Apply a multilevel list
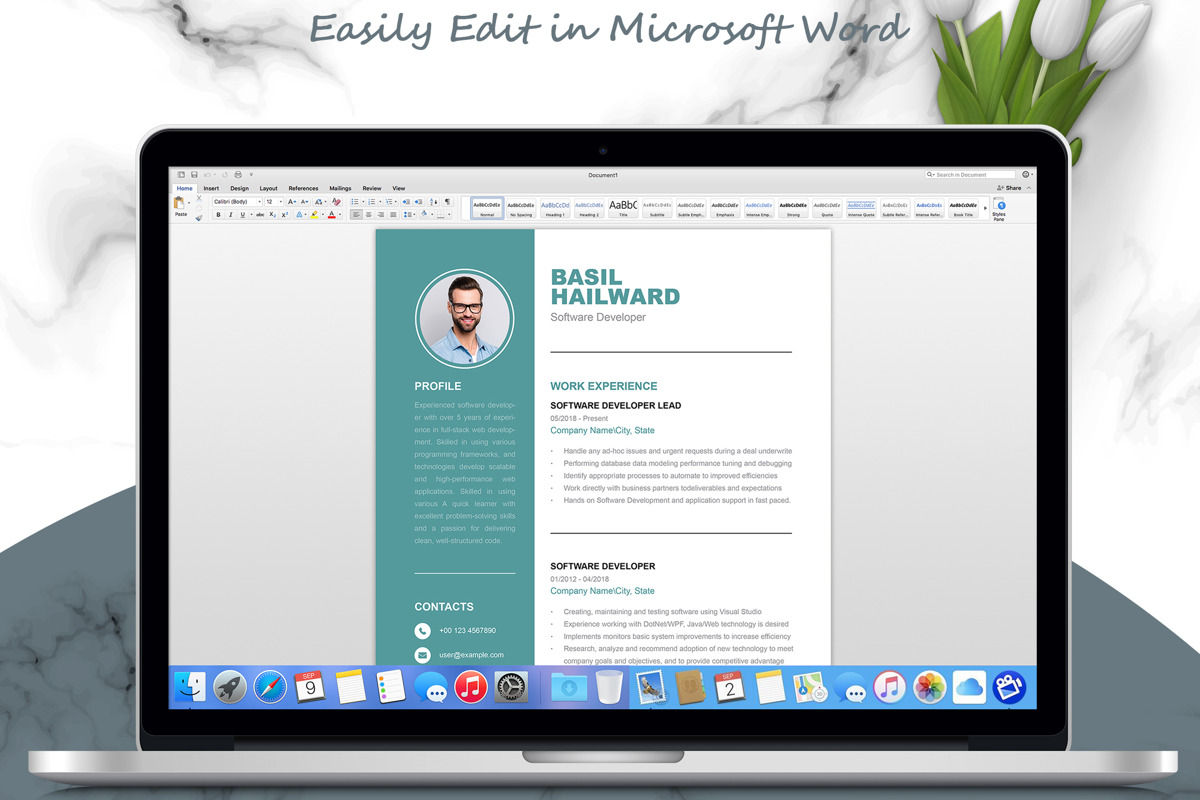The image size is (1200, 800). pyautogui.click(x=388, y=202)
